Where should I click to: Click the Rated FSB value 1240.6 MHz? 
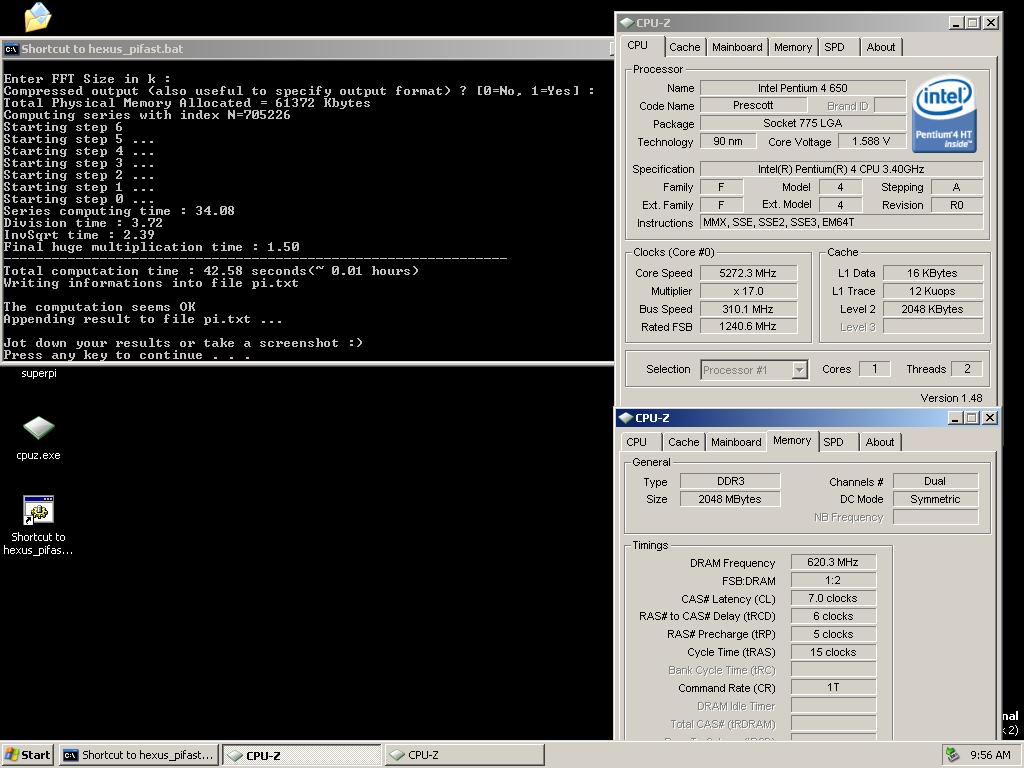pyautogui.click(x=748, y=327)
